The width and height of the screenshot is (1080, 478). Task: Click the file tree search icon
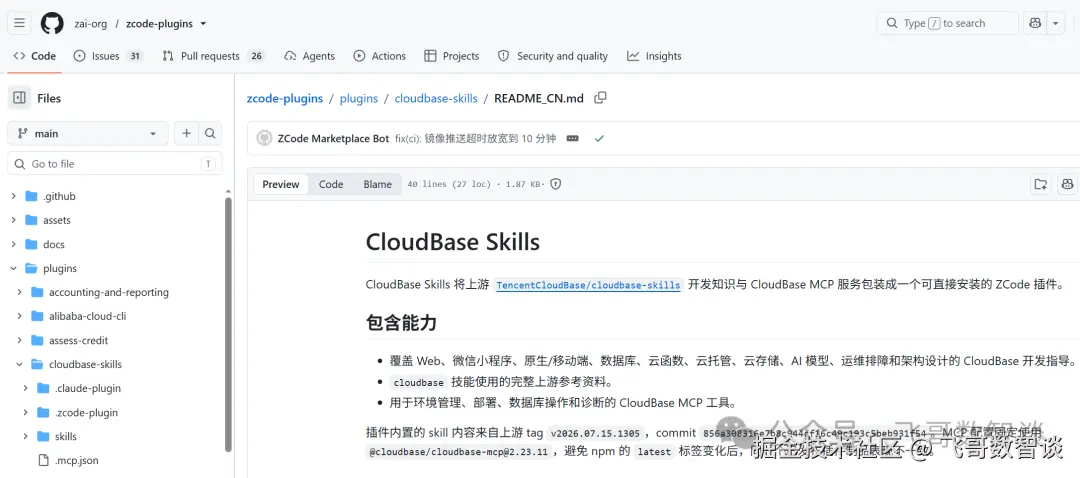pos(210,134)
